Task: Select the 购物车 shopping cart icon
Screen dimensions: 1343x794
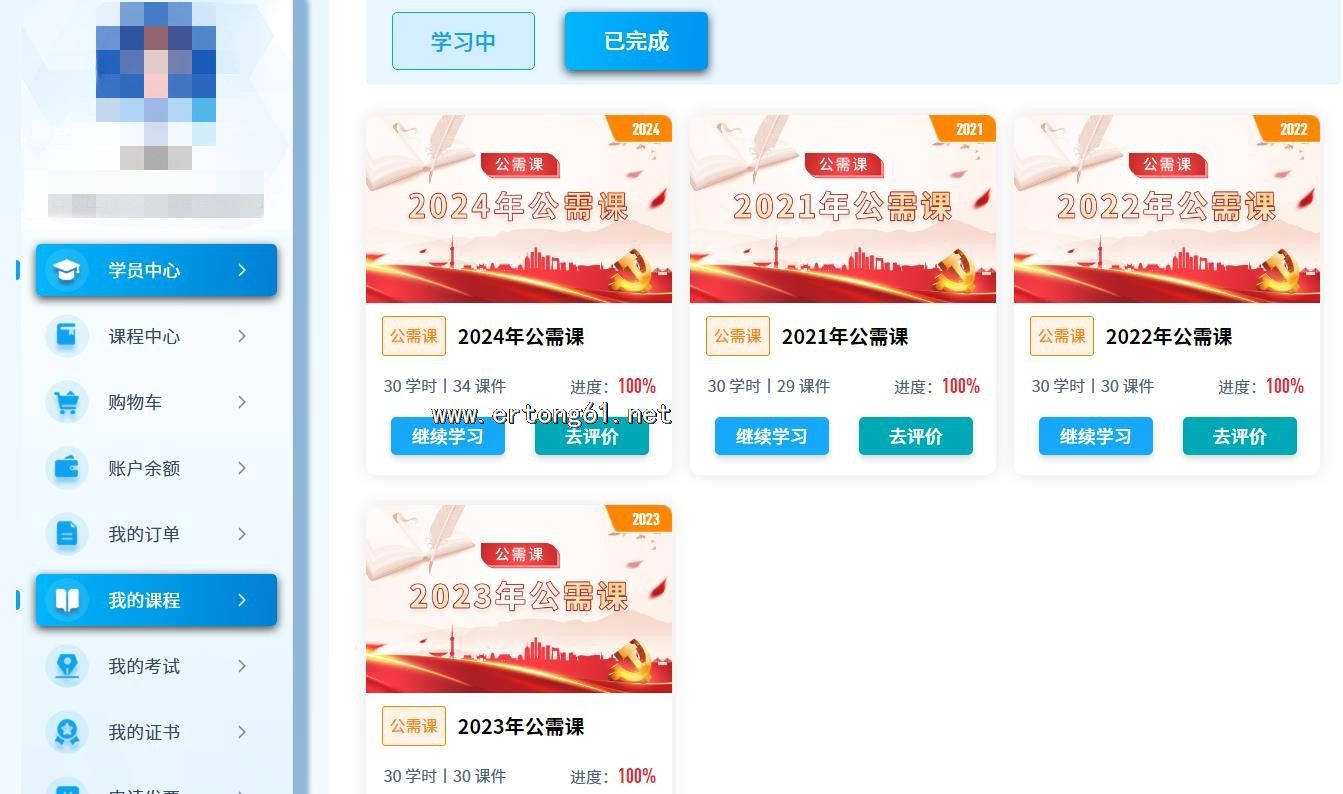Action: 67,402
